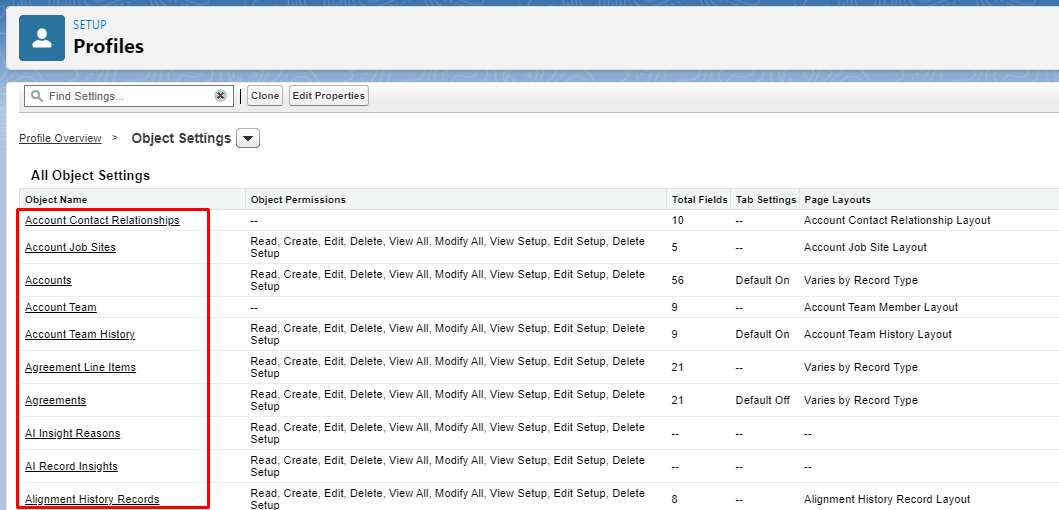Click permissions text in Agreements row
This screenshot has height=510, width=1059.
click(x=447, y=401)
